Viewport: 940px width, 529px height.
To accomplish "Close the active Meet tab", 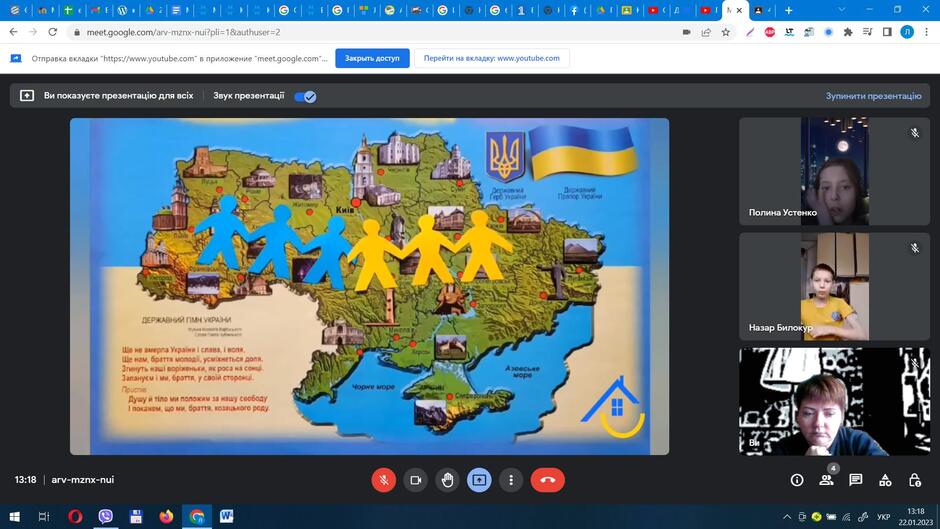I will pos(739,10).
